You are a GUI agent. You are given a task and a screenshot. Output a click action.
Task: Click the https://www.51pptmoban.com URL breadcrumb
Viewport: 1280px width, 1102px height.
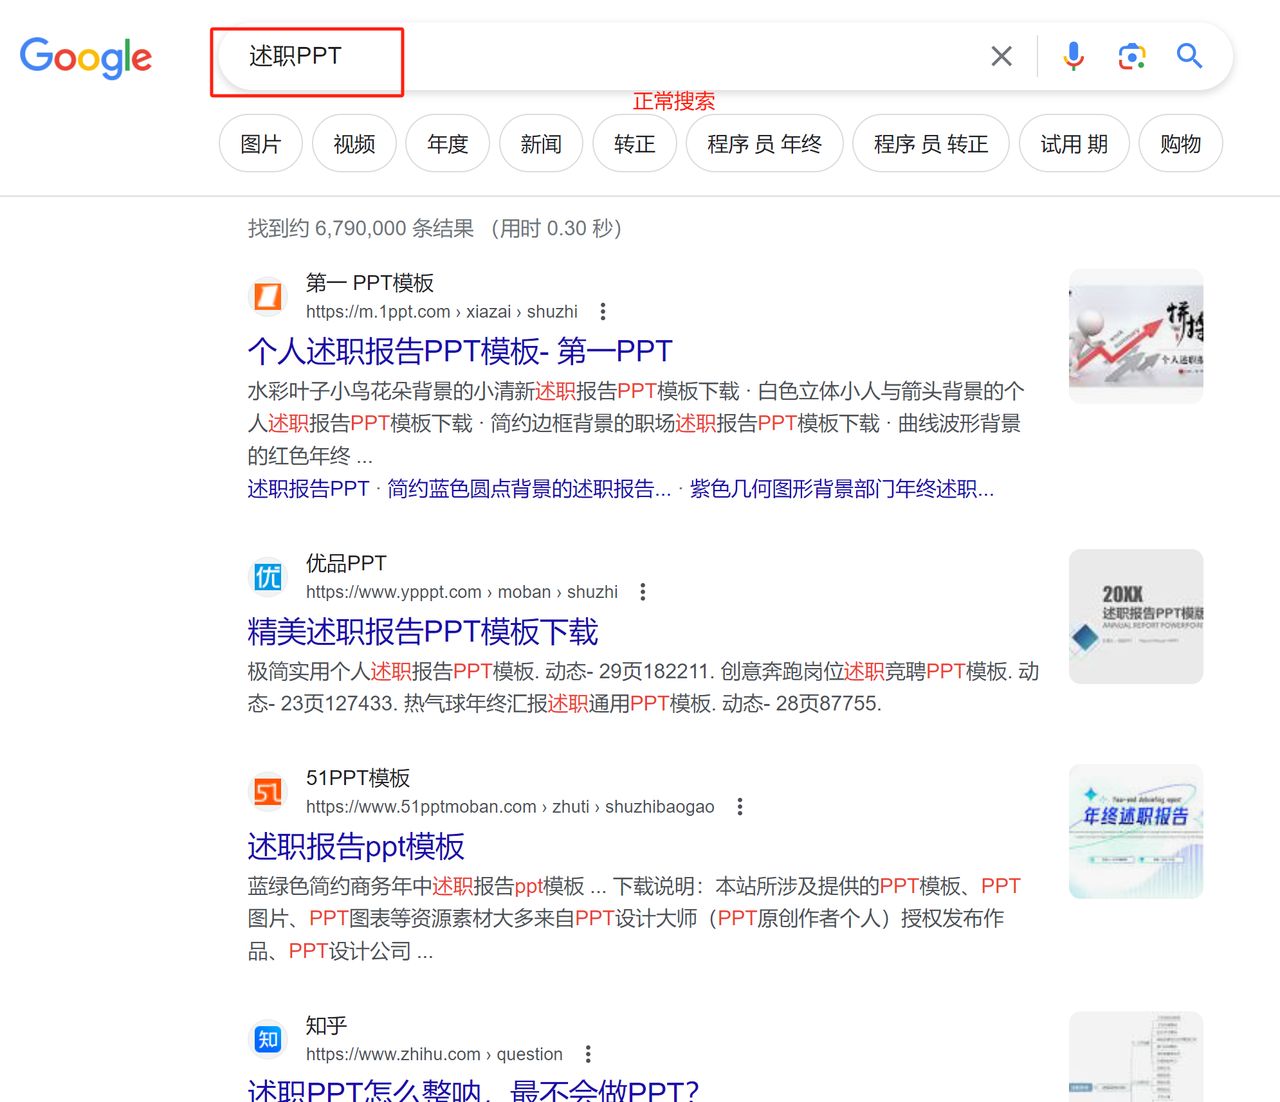510,807
